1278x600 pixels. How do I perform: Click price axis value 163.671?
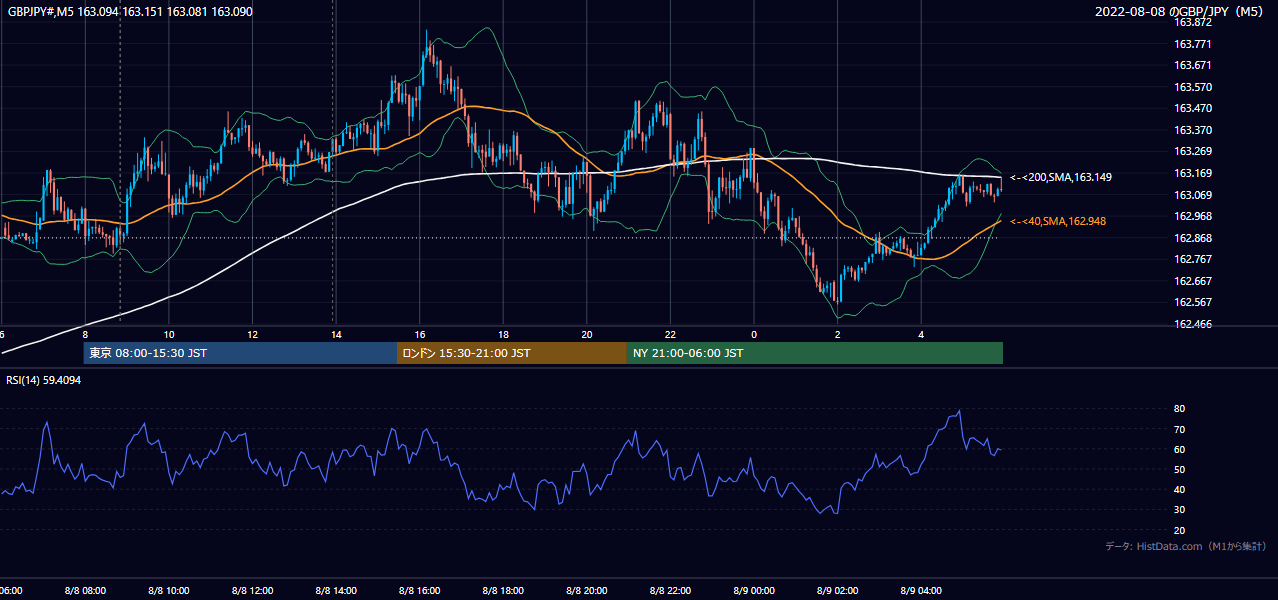tap(1193, 65)
